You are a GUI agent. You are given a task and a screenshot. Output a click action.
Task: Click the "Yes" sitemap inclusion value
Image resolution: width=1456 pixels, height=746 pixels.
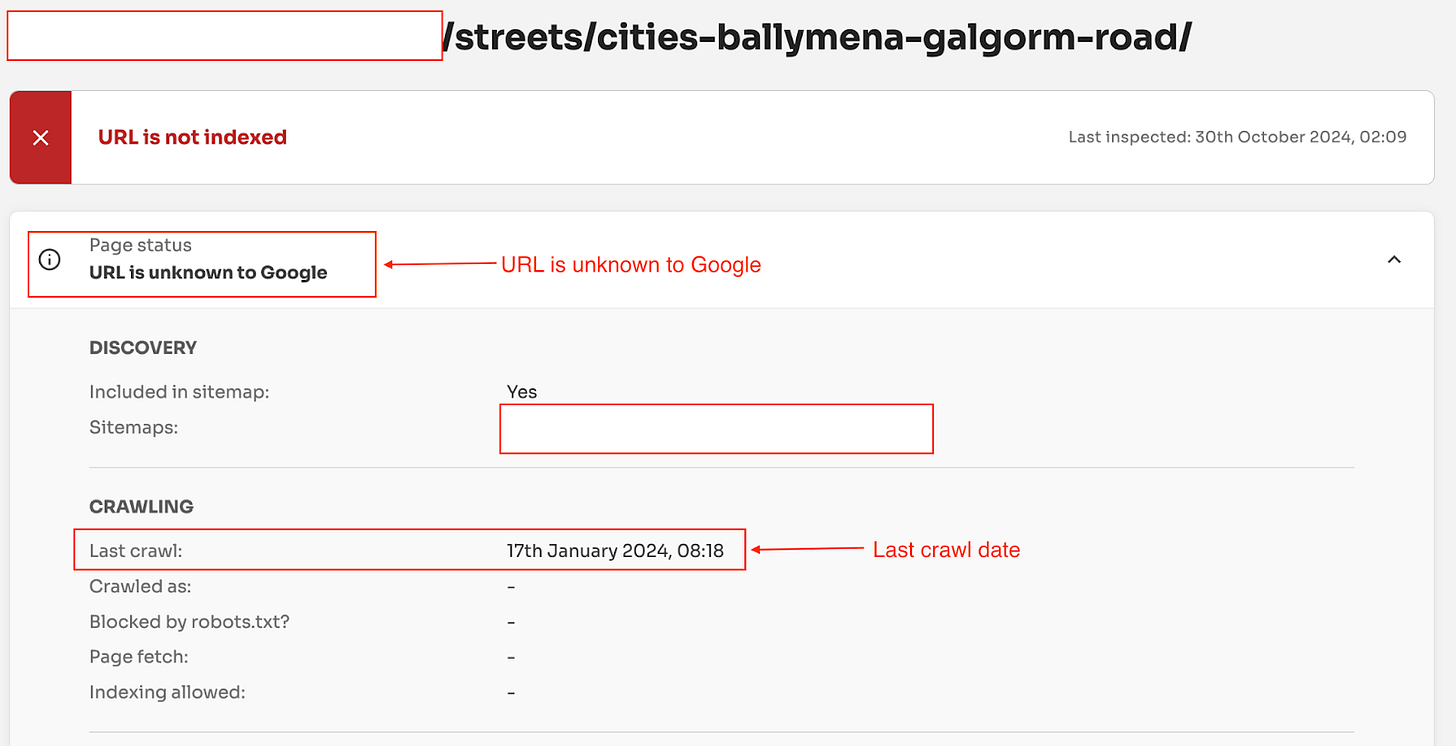[x=522, y=392]
